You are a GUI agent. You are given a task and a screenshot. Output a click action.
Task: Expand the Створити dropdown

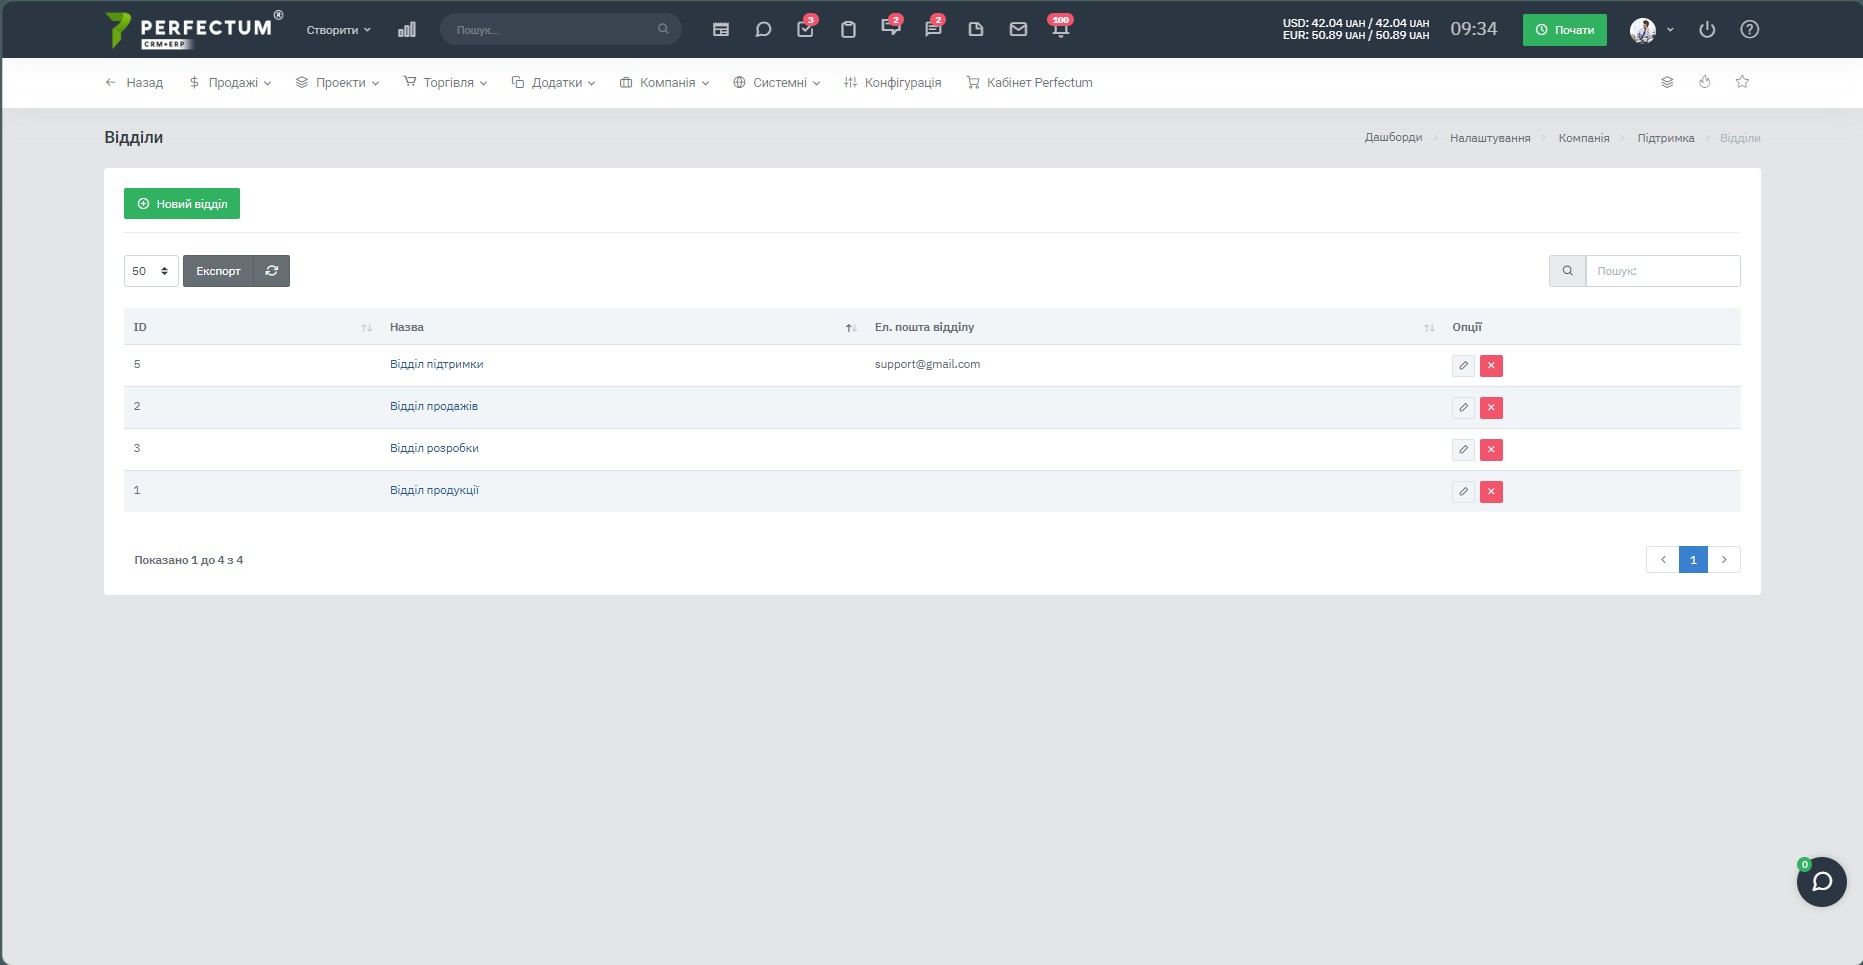[x=338, y=30]
